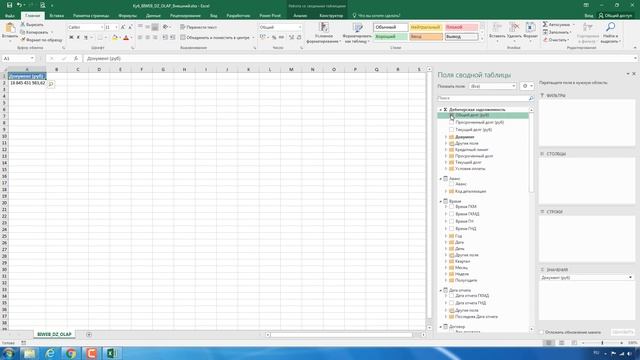Image resolution: width=640 pixels, height=360 pixels.
Task: Click the AutoSum (Автосумма) sigma icon
Action: (545, 24)
